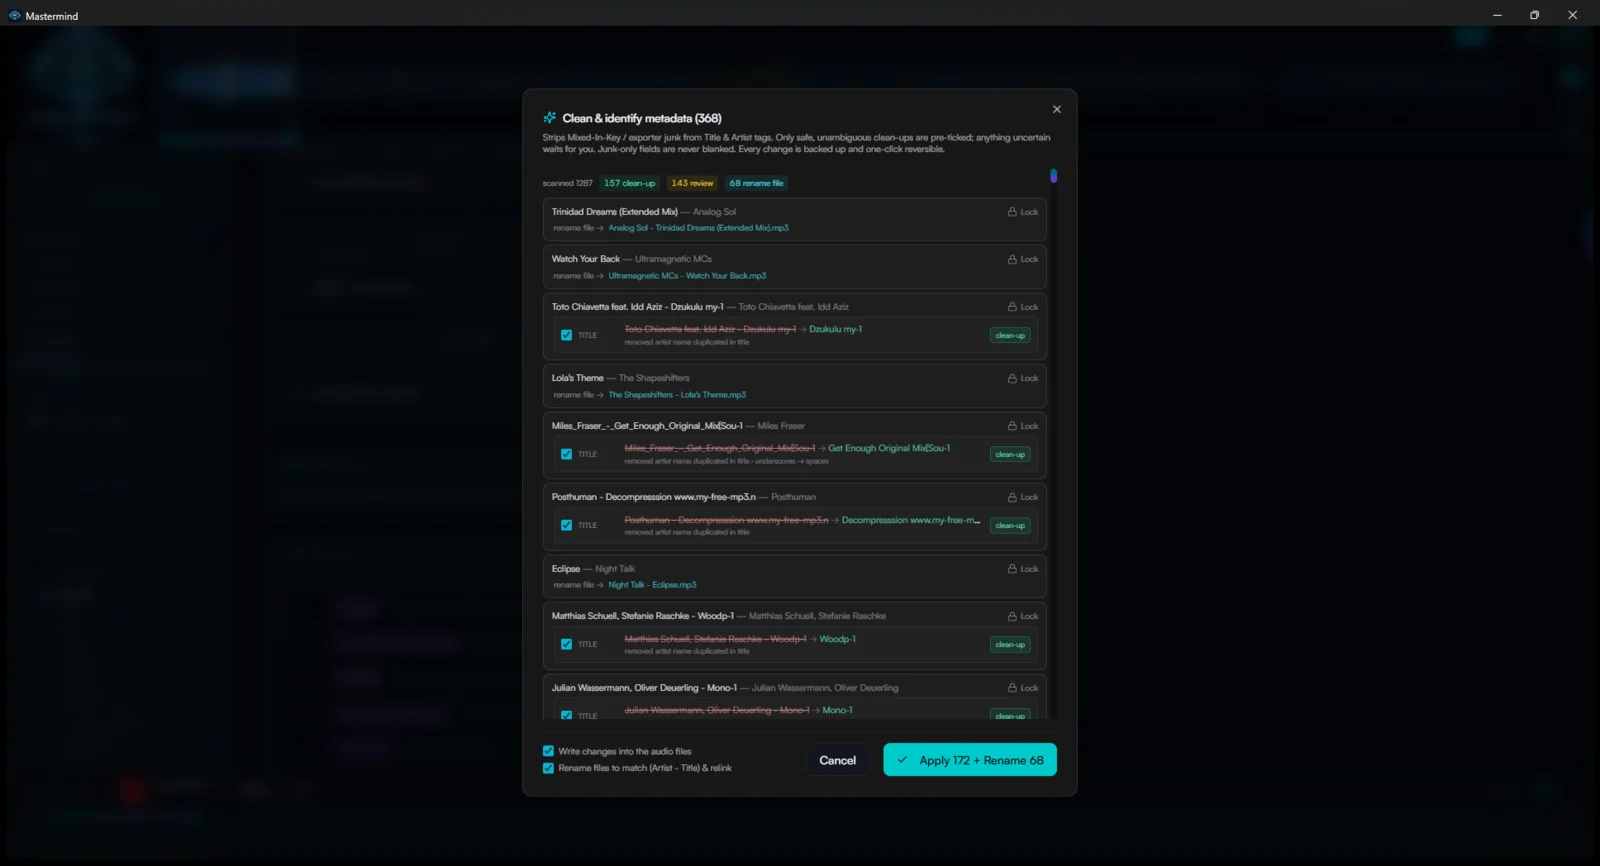Close the Clean & identify metadata dialog

(1057, 109)
